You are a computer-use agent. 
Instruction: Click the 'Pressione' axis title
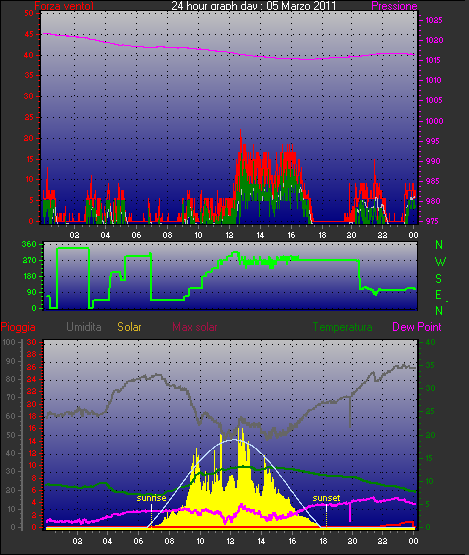pos(394,6)
